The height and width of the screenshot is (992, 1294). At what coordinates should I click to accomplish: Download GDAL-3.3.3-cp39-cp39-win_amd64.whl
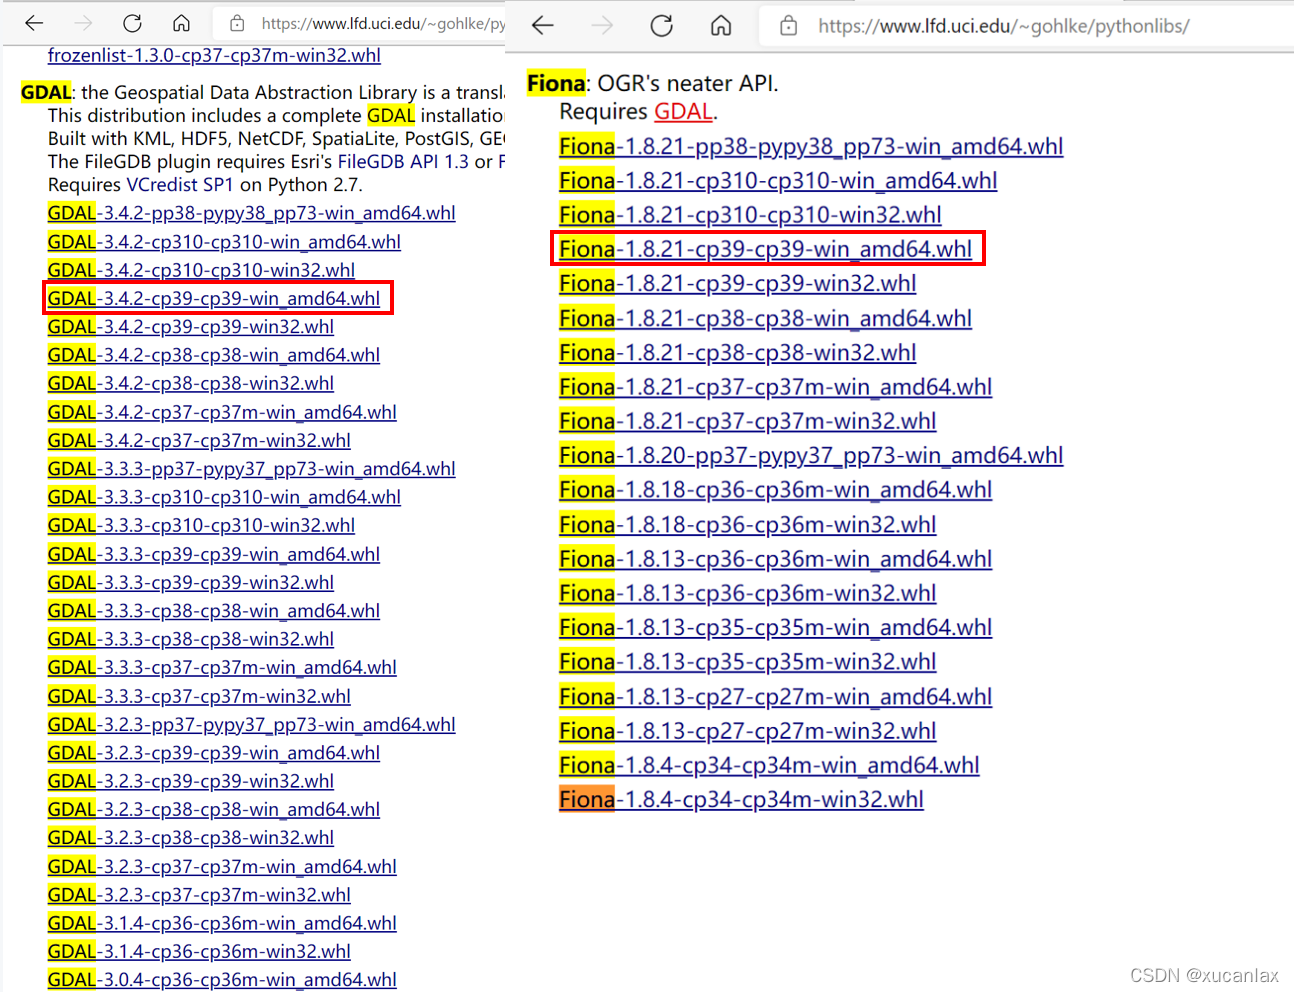click(214, 554)
